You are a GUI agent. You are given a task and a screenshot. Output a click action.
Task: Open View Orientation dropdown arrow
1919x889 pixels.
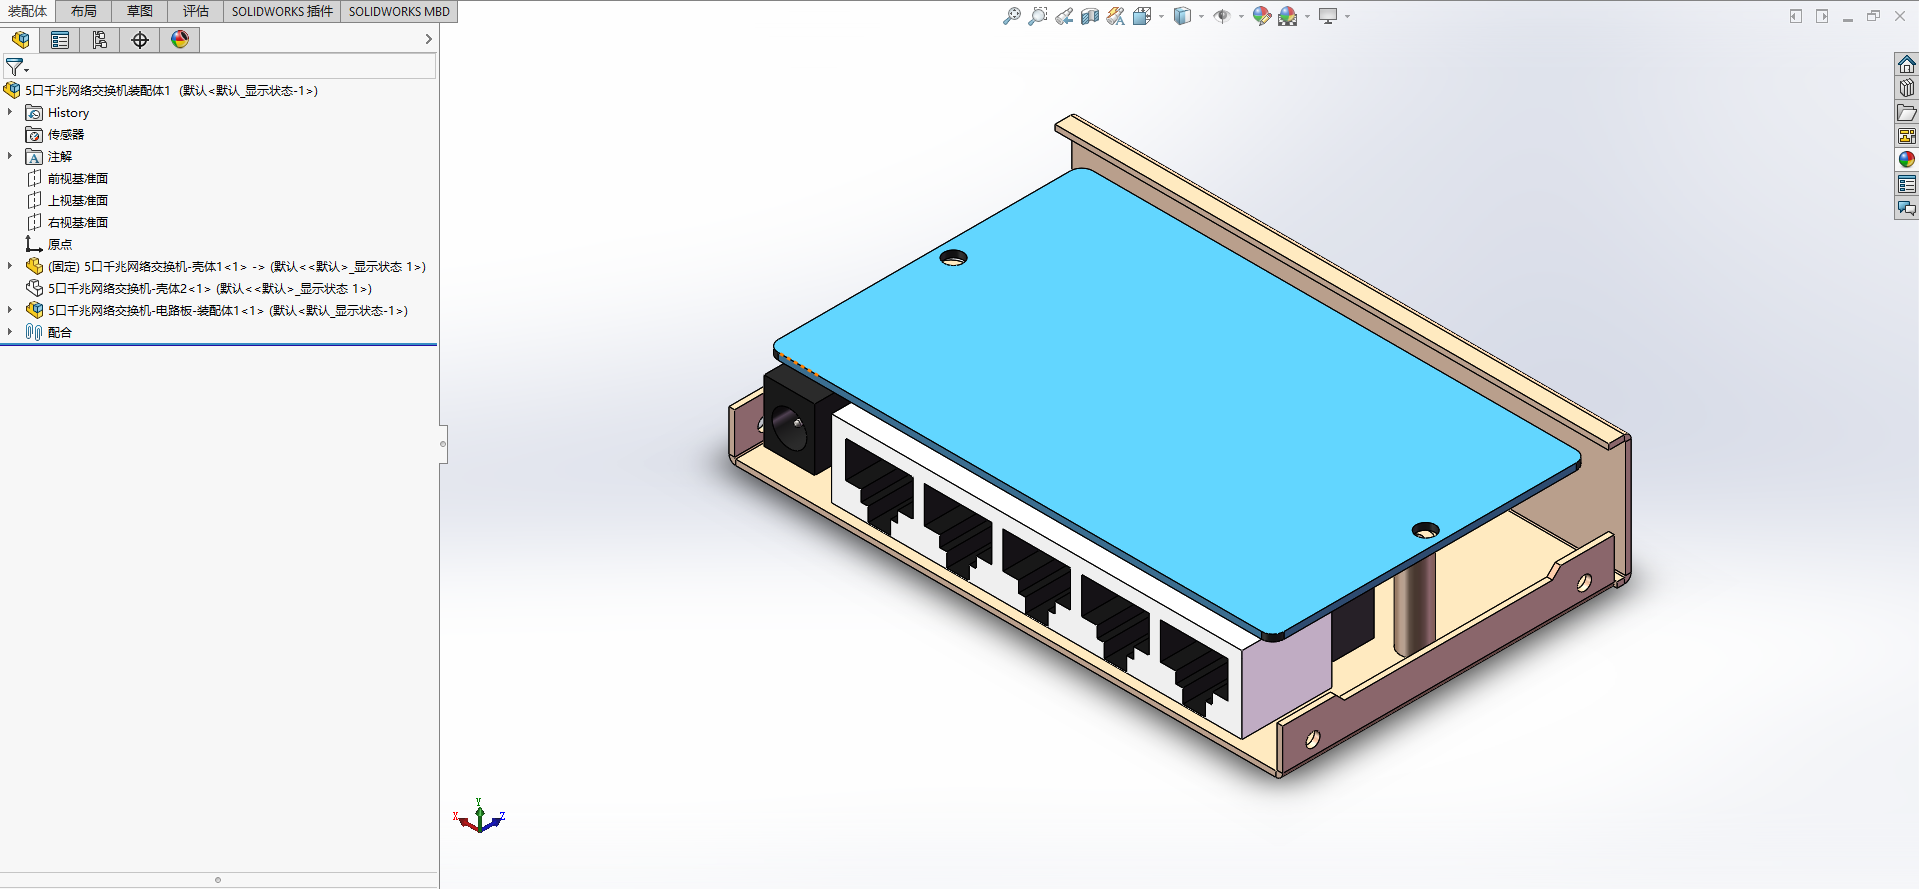(1161, 16)
